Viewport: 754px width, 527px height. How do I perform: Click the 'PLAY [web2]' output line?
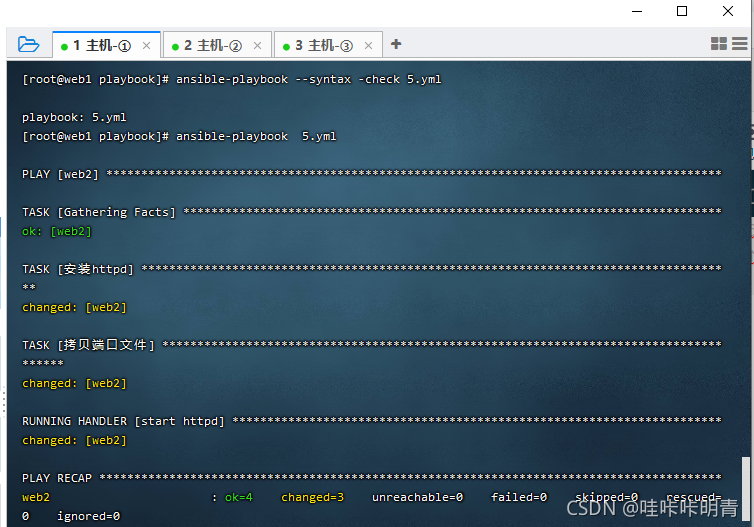pyautogui.click(x=371, y=174)
